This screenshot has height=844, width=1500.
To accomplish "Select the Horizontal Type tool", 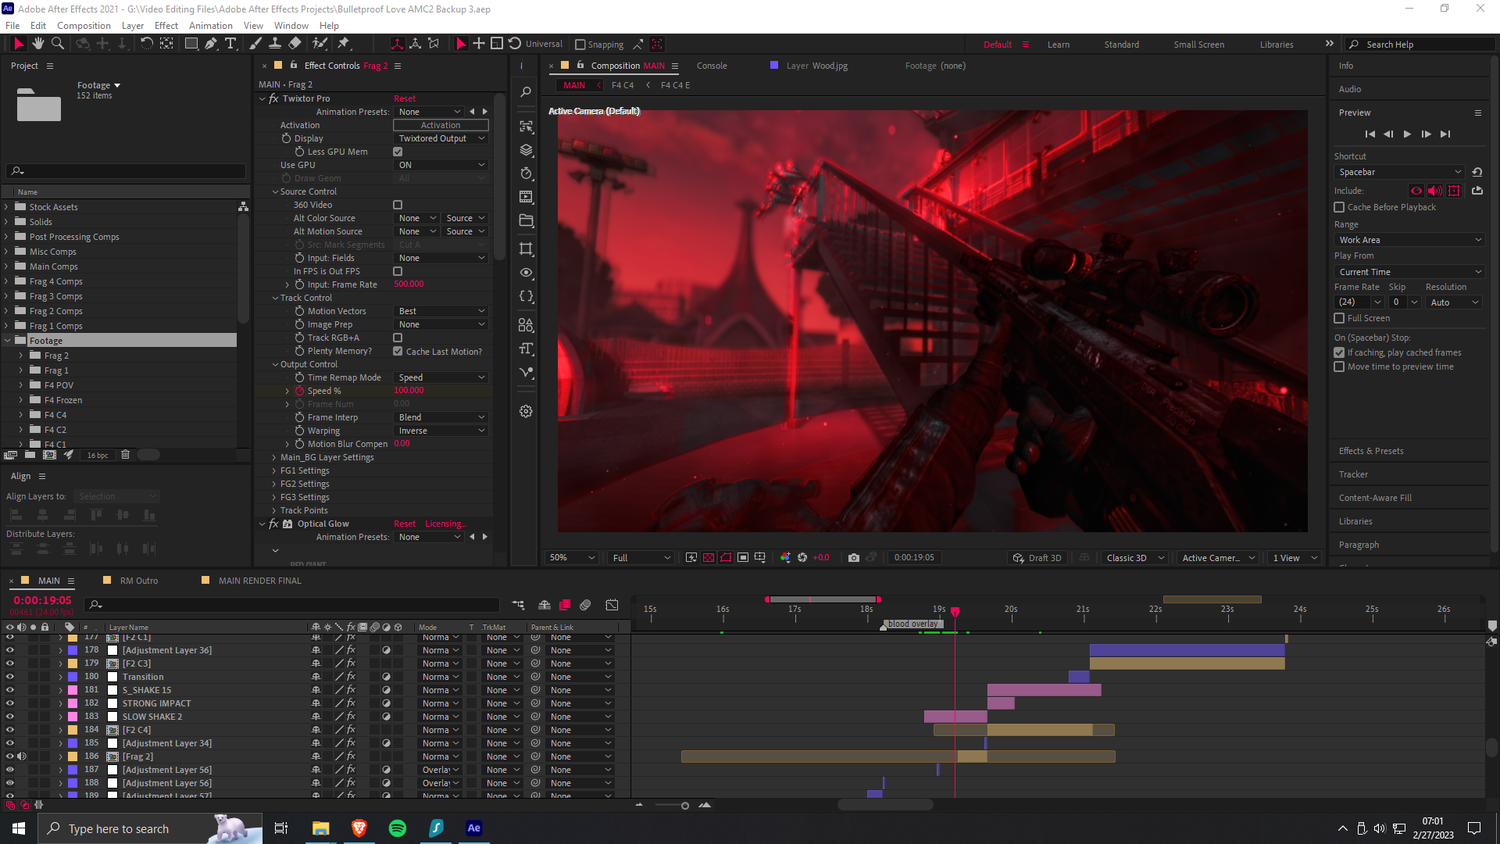I will pyautogui.click(x=231, y=44).
